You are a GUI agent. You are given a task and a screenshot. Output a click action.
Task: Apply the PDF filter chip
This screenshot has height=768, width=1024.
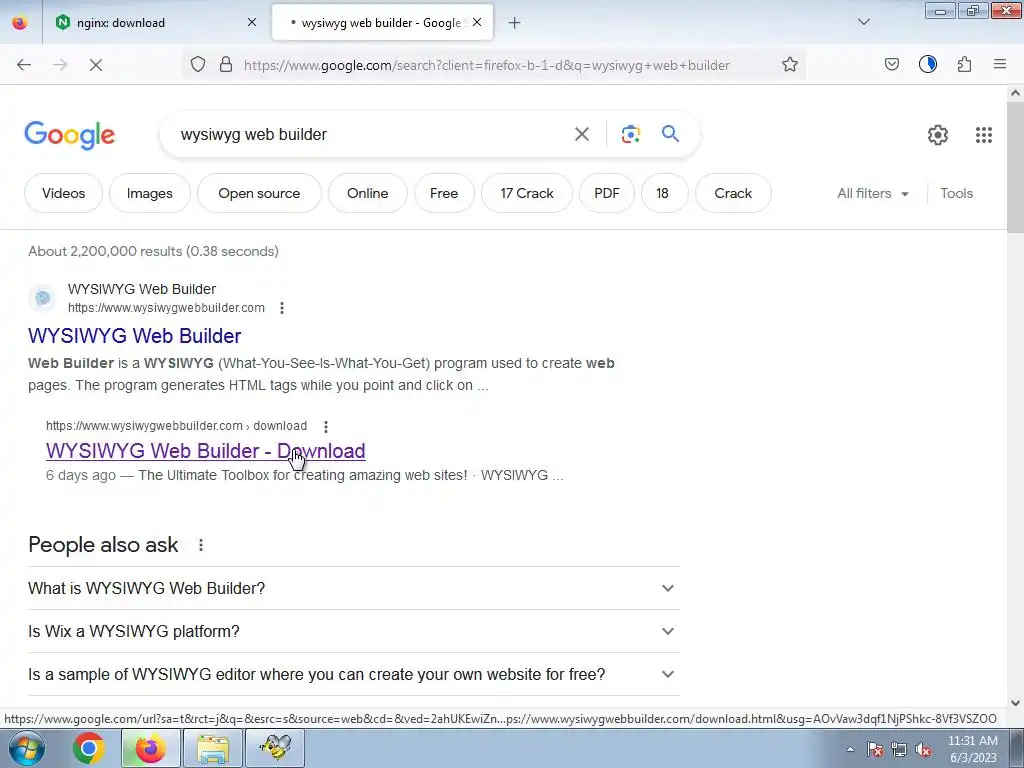tap(607, 193)
